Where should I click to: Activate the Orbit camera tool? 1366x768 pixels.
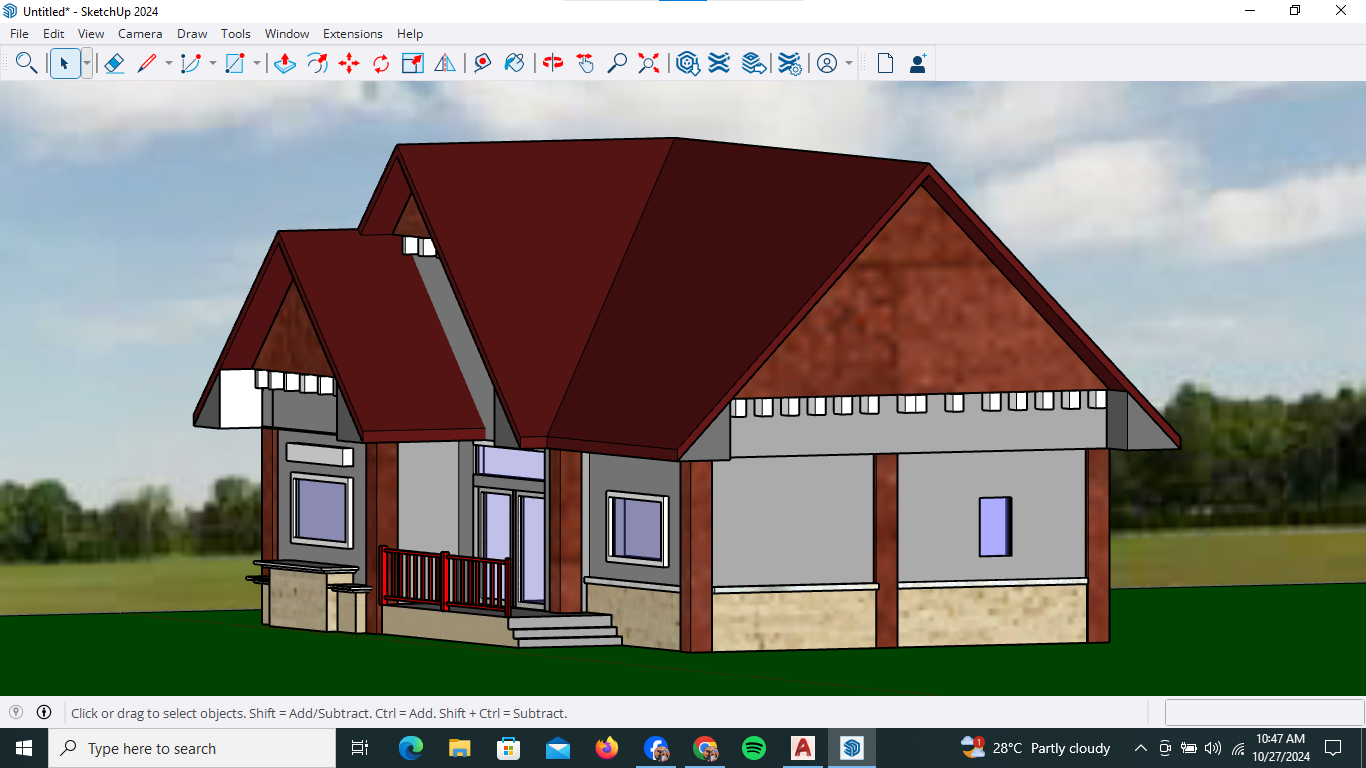[553, 63]
